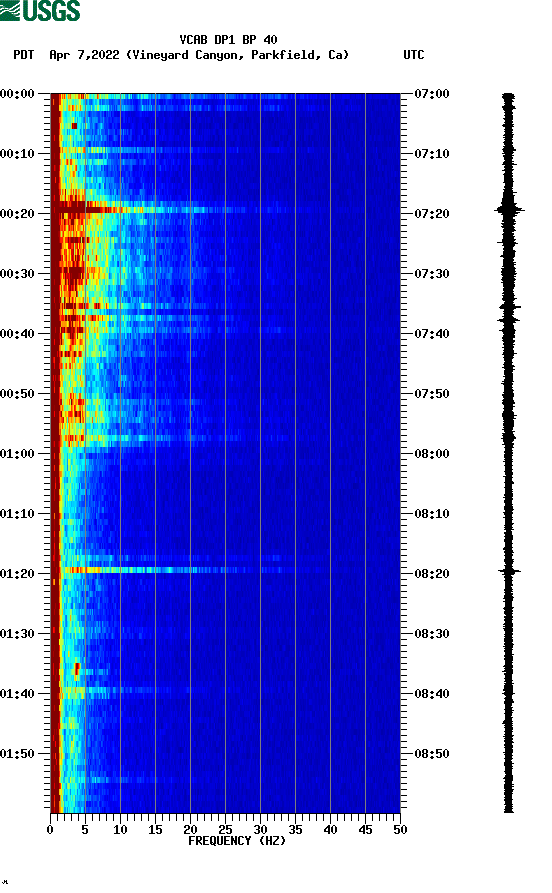The width and height of the screenshot is (552, 893).
Task: Click the 00:10 PDT time label
Action: [17, 153]
